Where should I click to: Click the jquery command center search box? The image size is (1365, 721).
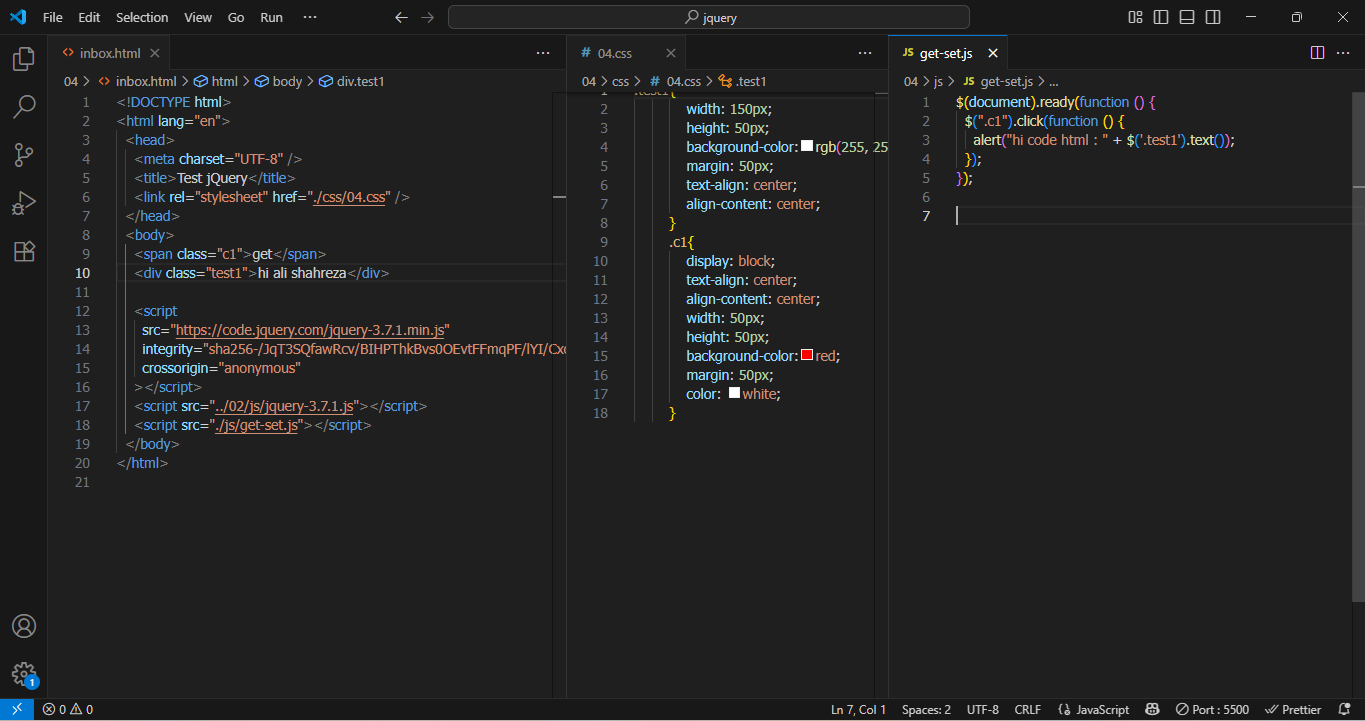click(709, 17)
